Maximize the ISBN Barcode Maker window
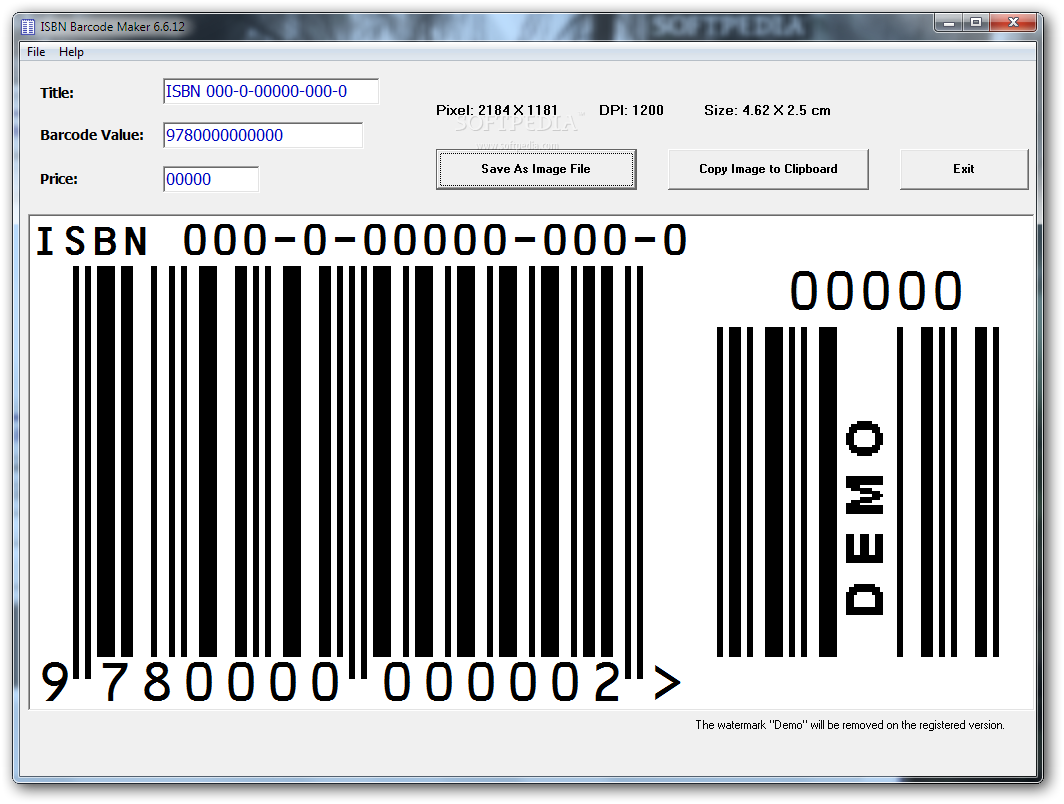The height and width of the screenshot is (804, 1064). 976,23
